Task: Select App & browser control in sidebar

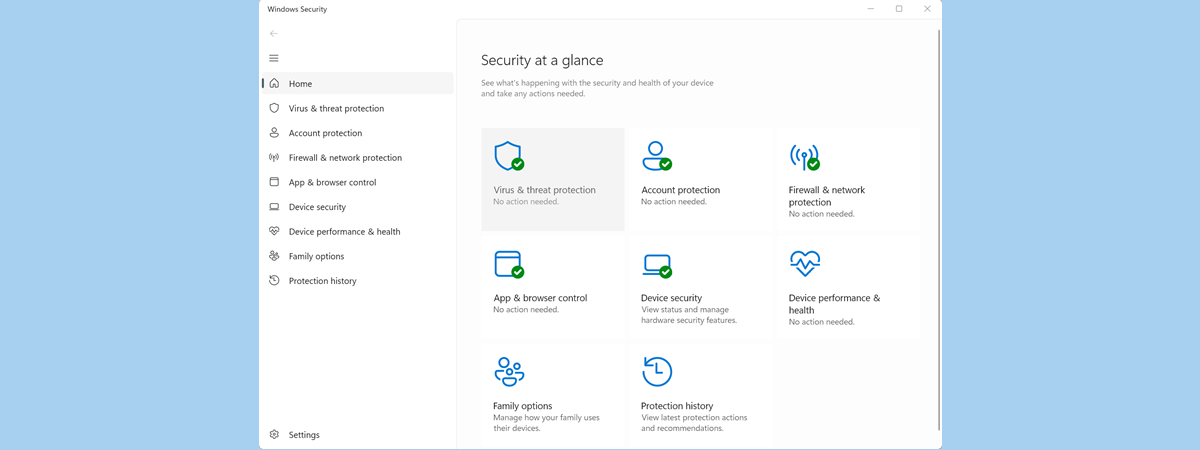Action: pyautogui.click(x=358, y=182)
